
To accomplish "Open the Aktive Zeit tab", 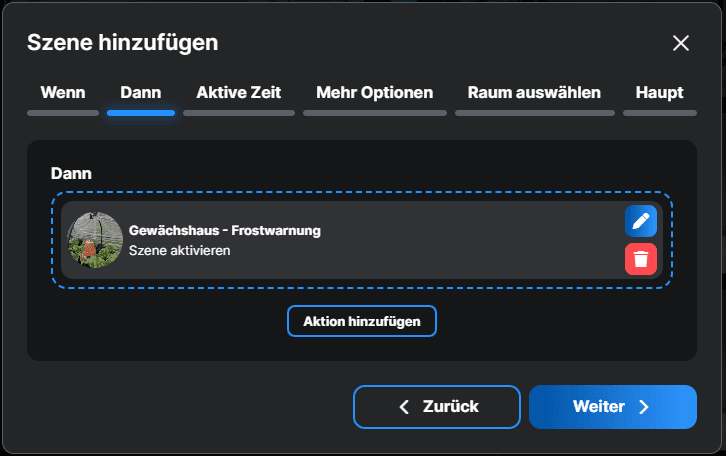I will coord(239,93).
